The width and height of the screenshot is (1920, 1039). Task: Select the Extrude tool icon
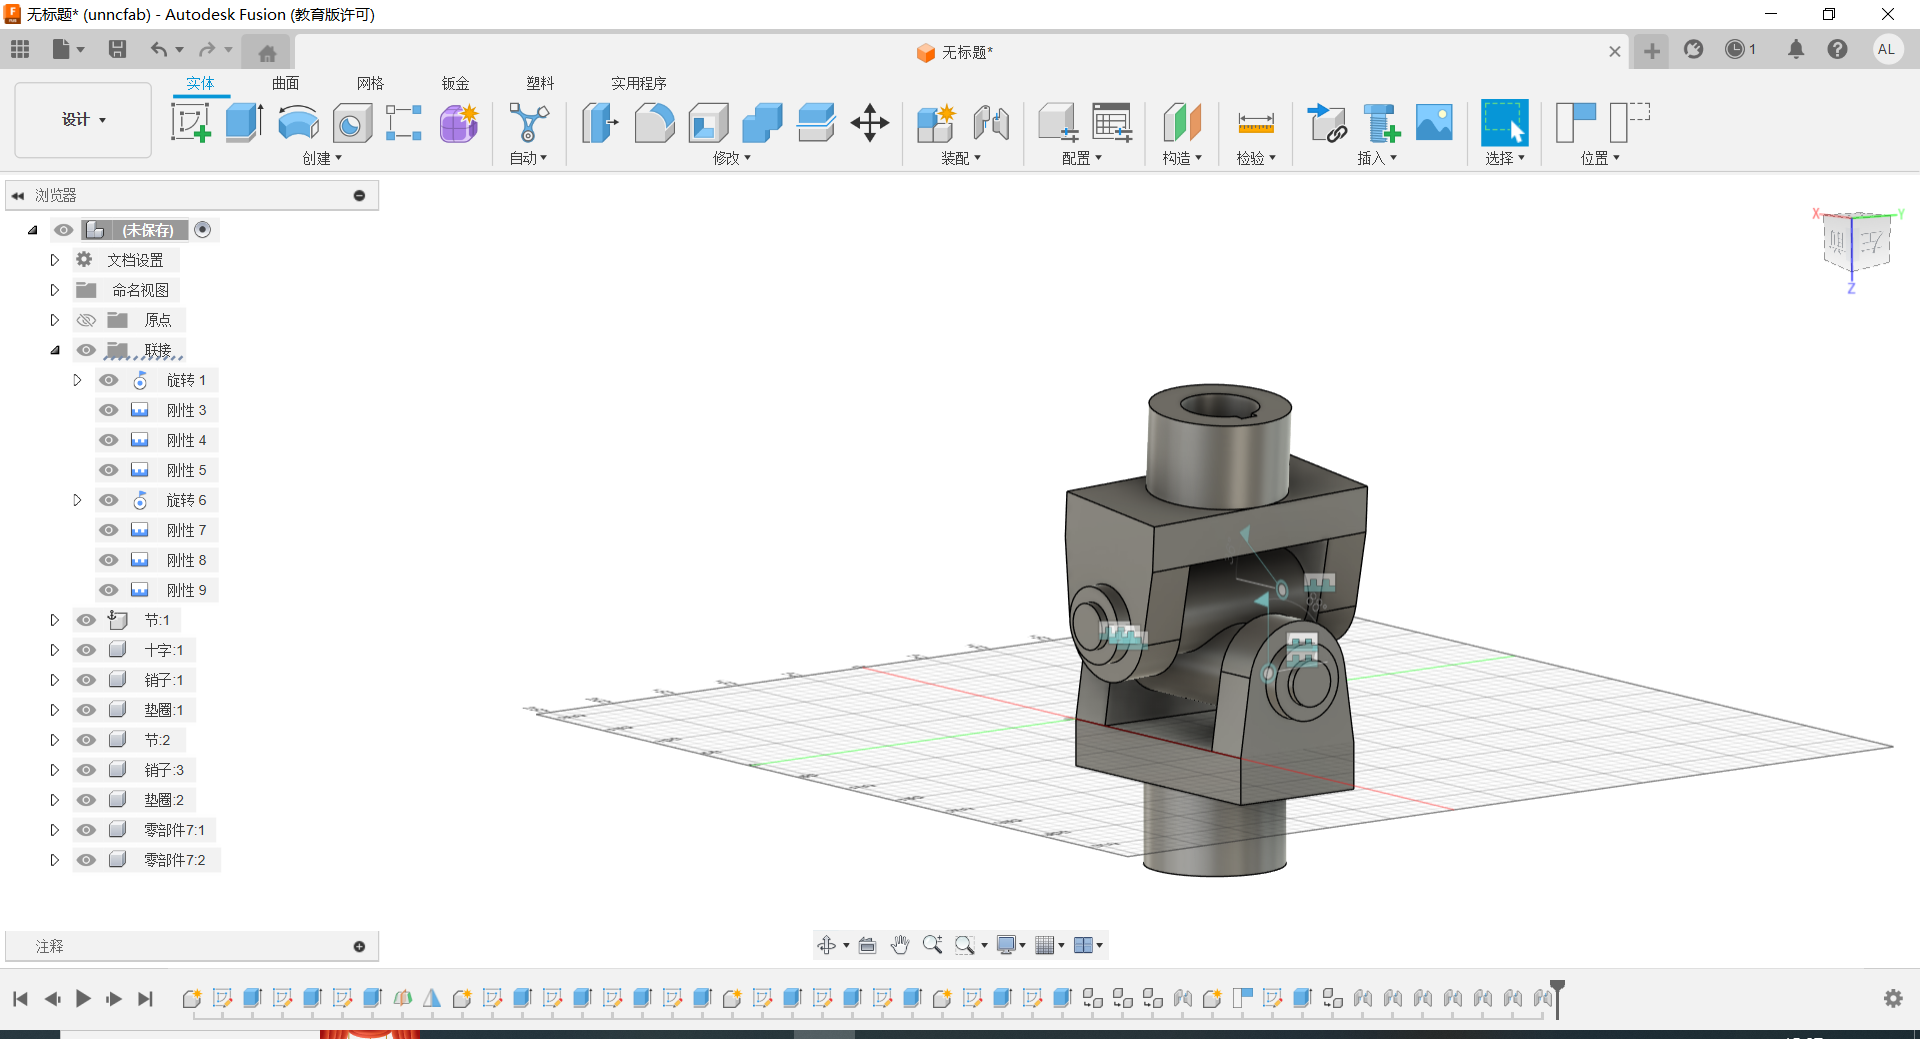click(x=244, y=123)
